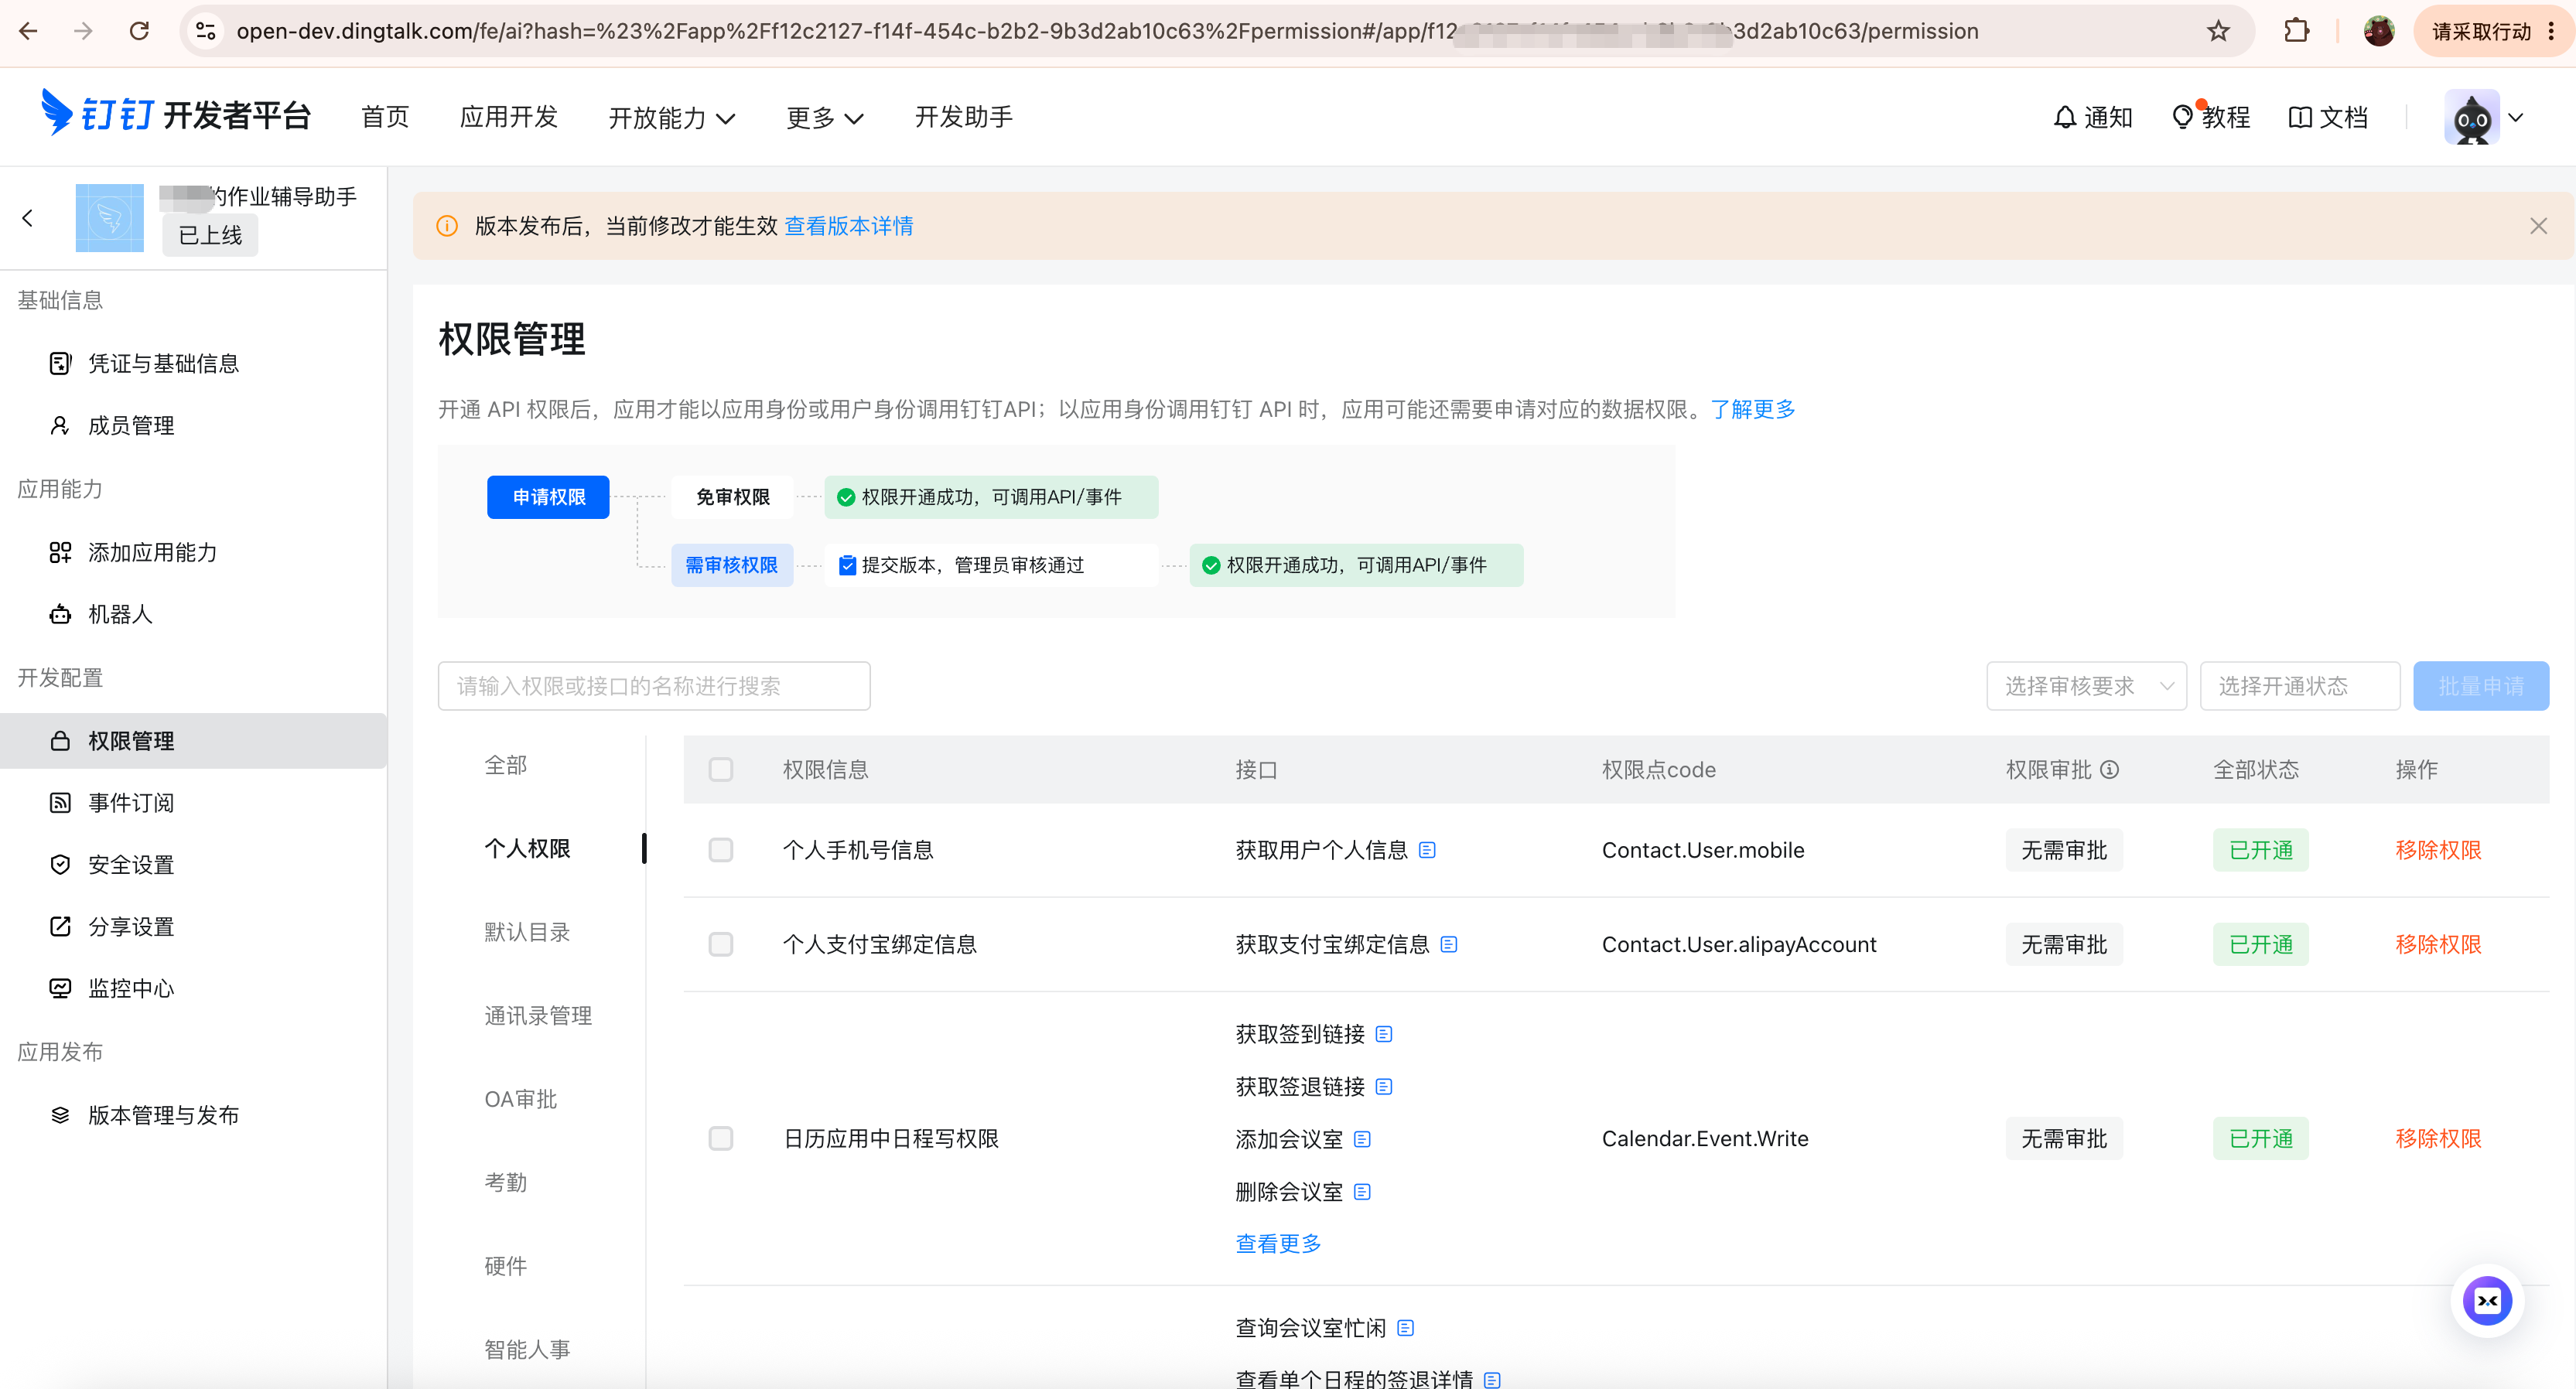The image size is (2576, 1389).
Task: Click 查看更多 under calendar interfaces
Action: pyautogui.click(x=1278, y=1243)
